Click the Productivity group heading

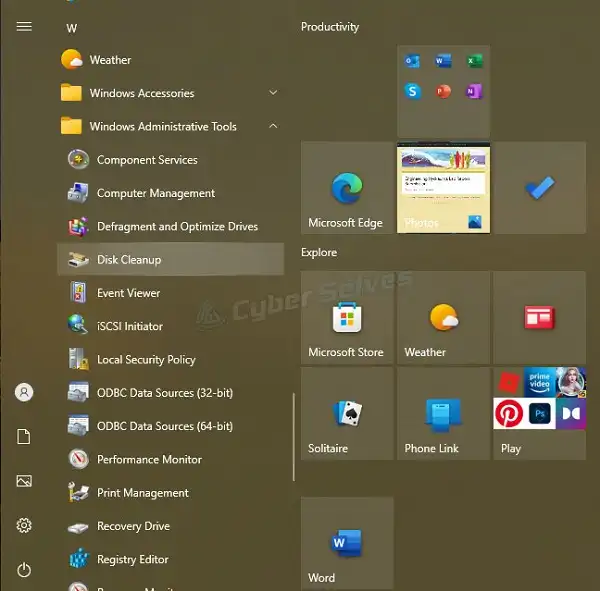(x=330, y=27)
